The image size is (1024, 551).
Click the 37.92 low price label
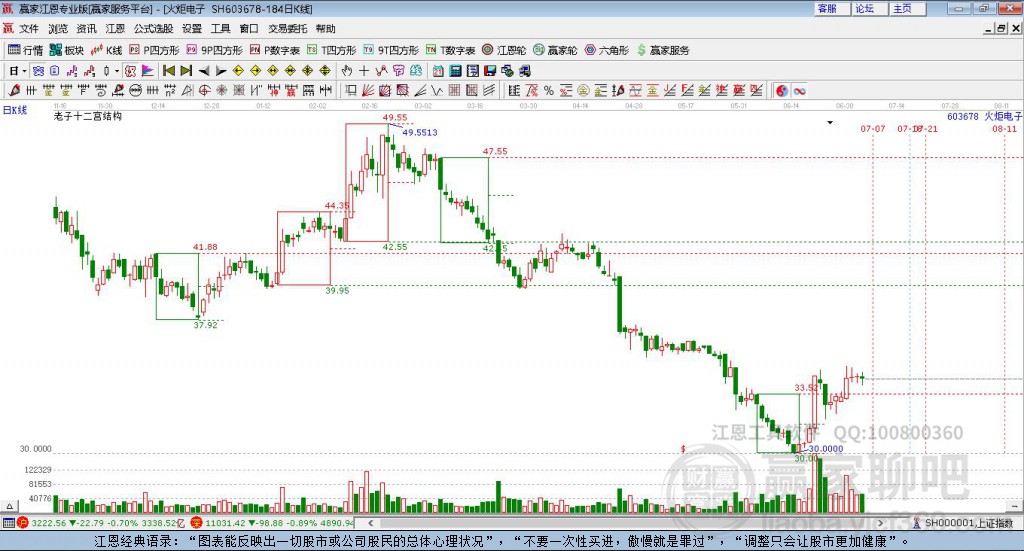tap(205, 324)
